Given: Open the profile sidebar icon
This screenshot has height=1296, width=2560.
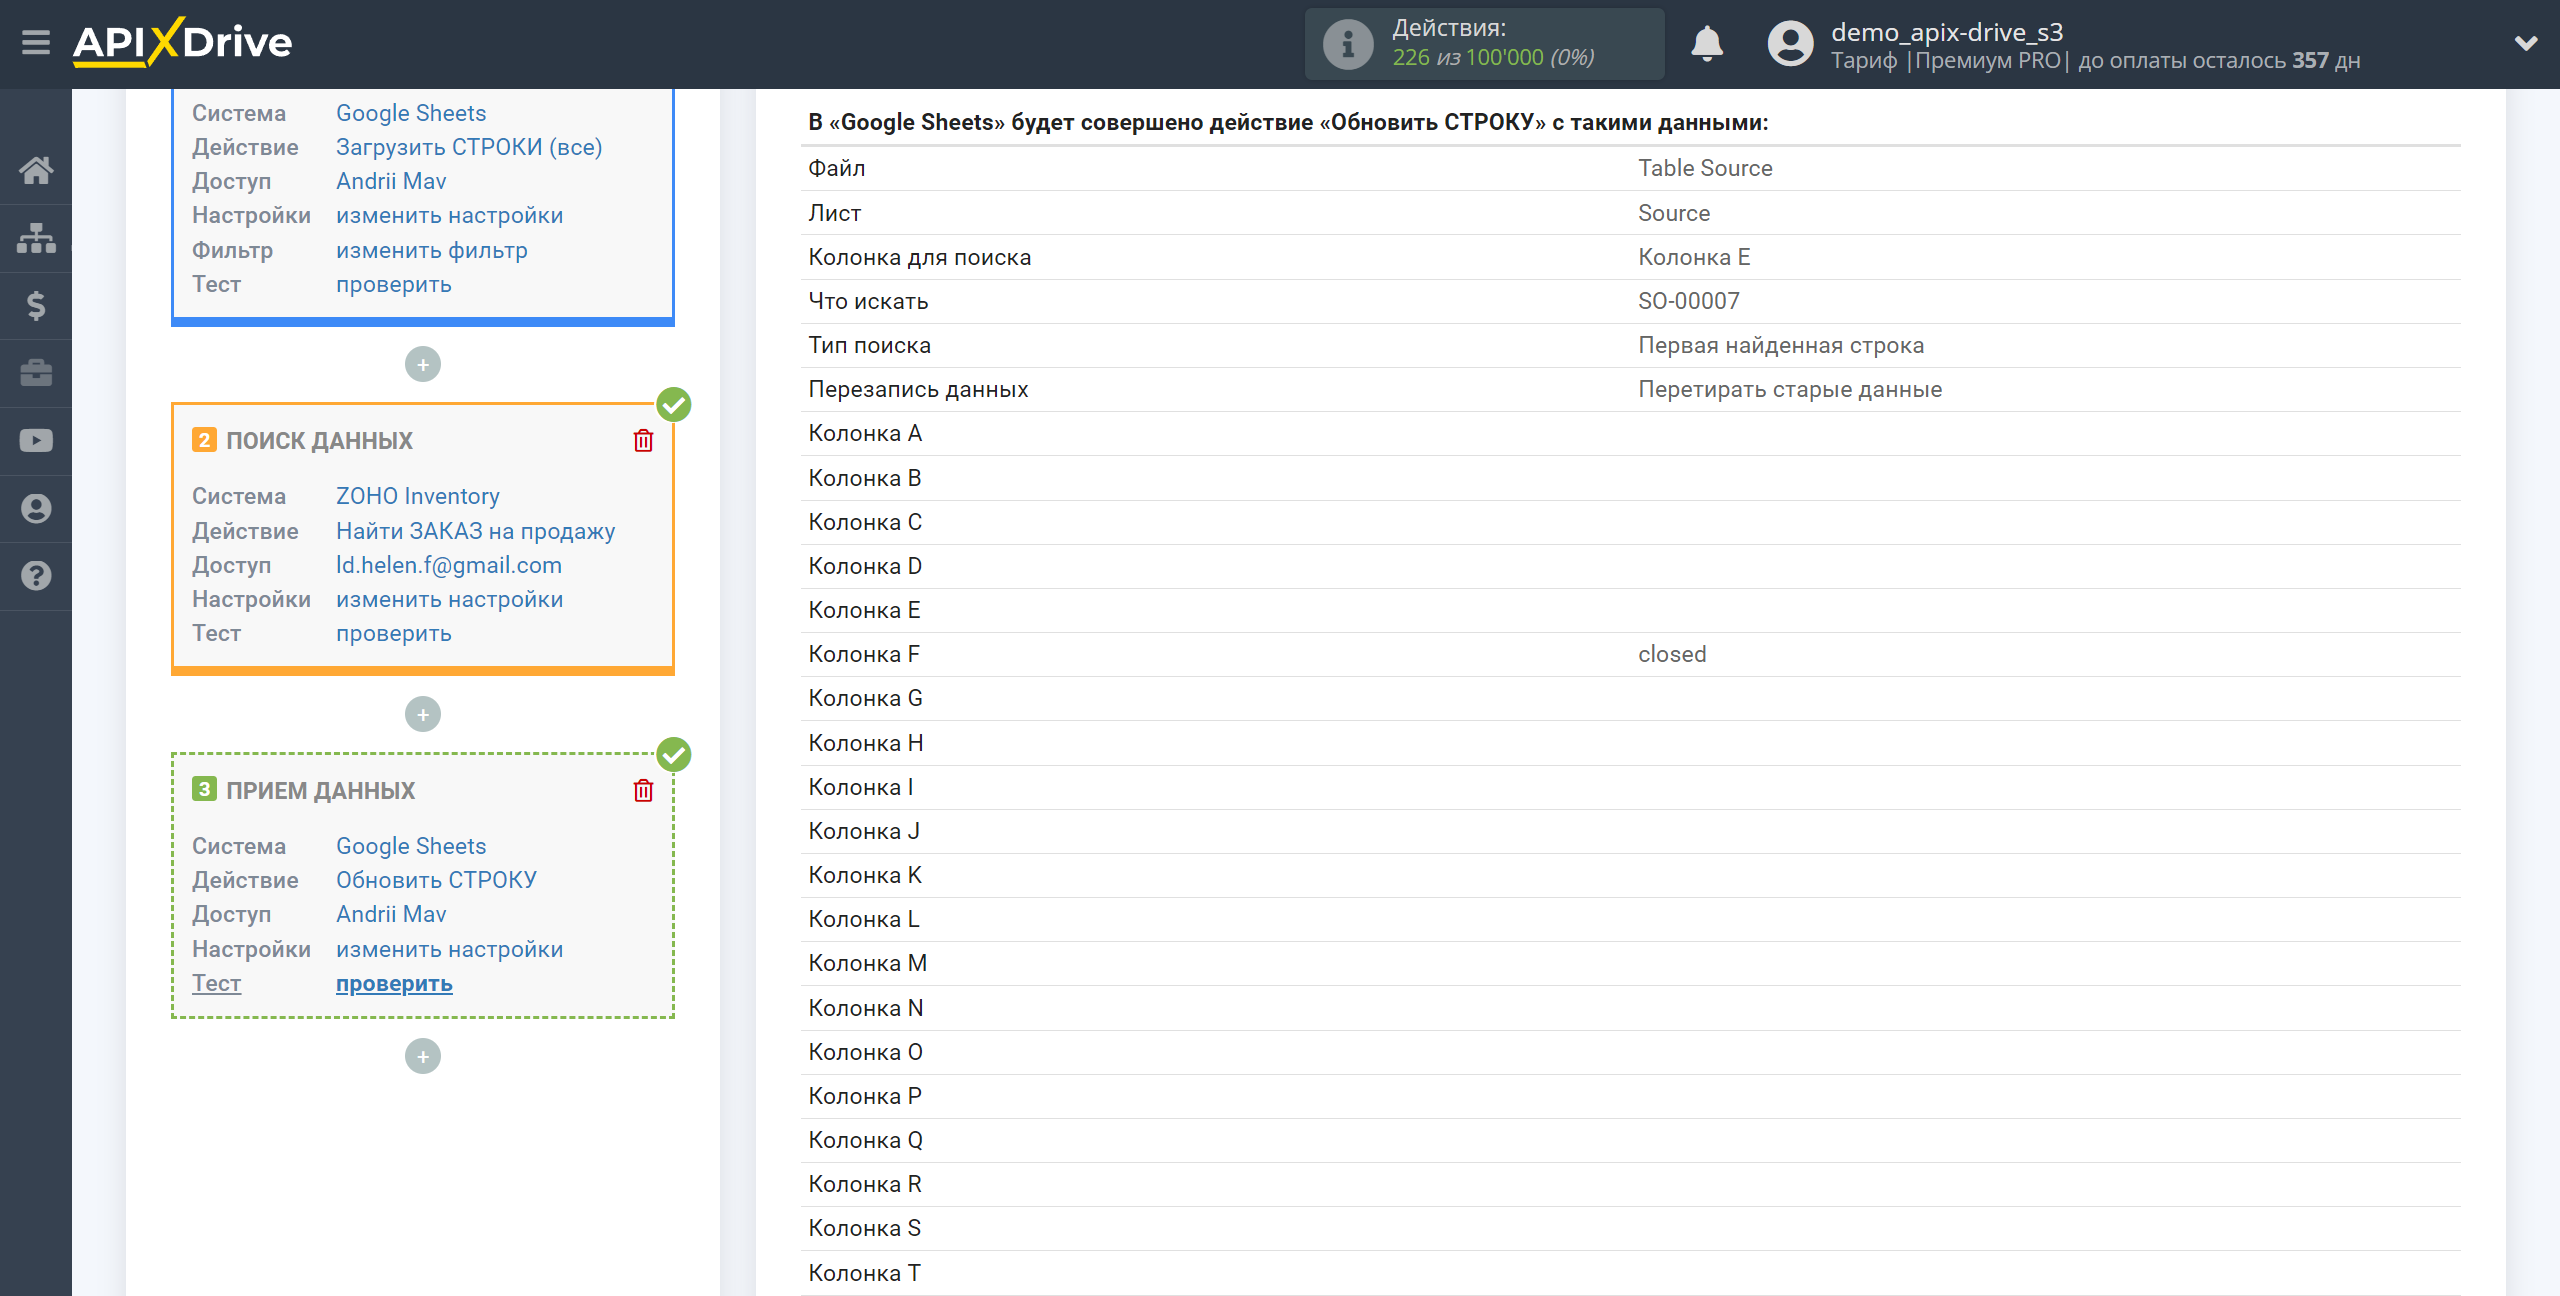Looking at the screenshot, I should (x=36, y=508).
